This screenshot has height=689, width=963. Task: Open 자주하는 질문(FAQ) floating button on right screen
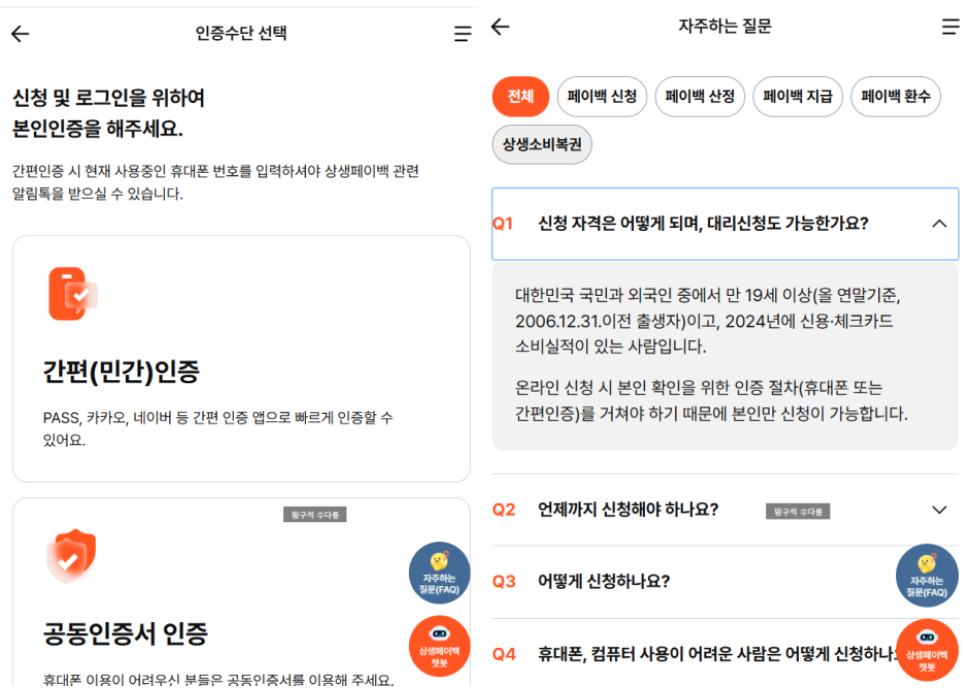coord(927,575)
